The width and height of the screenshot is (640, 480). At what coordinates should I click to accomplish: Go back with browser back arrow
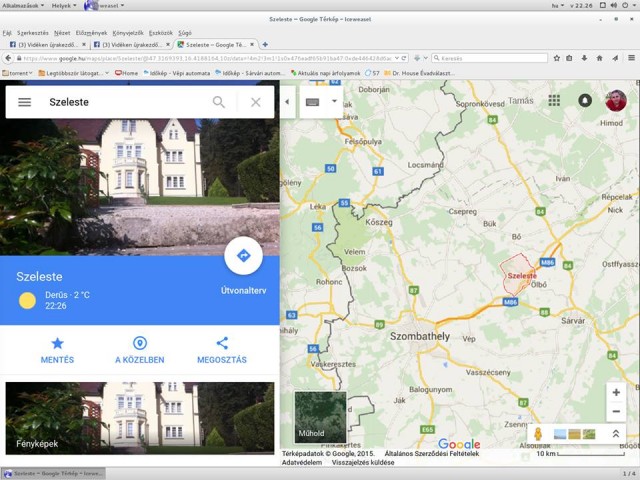(x=8, y=58)
